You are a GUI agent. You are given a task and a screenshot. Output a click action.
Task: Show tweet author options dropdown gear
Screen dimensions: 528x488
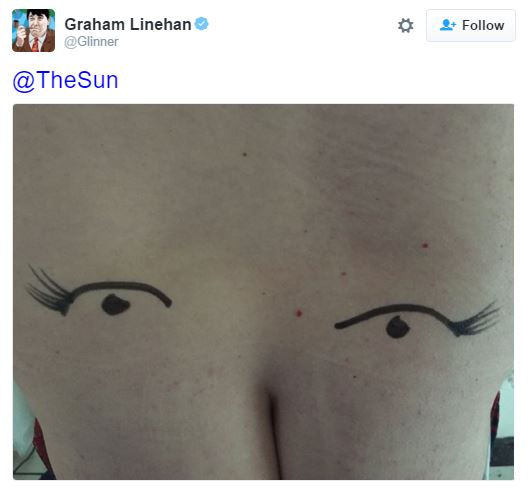click(x=405, y=26)
